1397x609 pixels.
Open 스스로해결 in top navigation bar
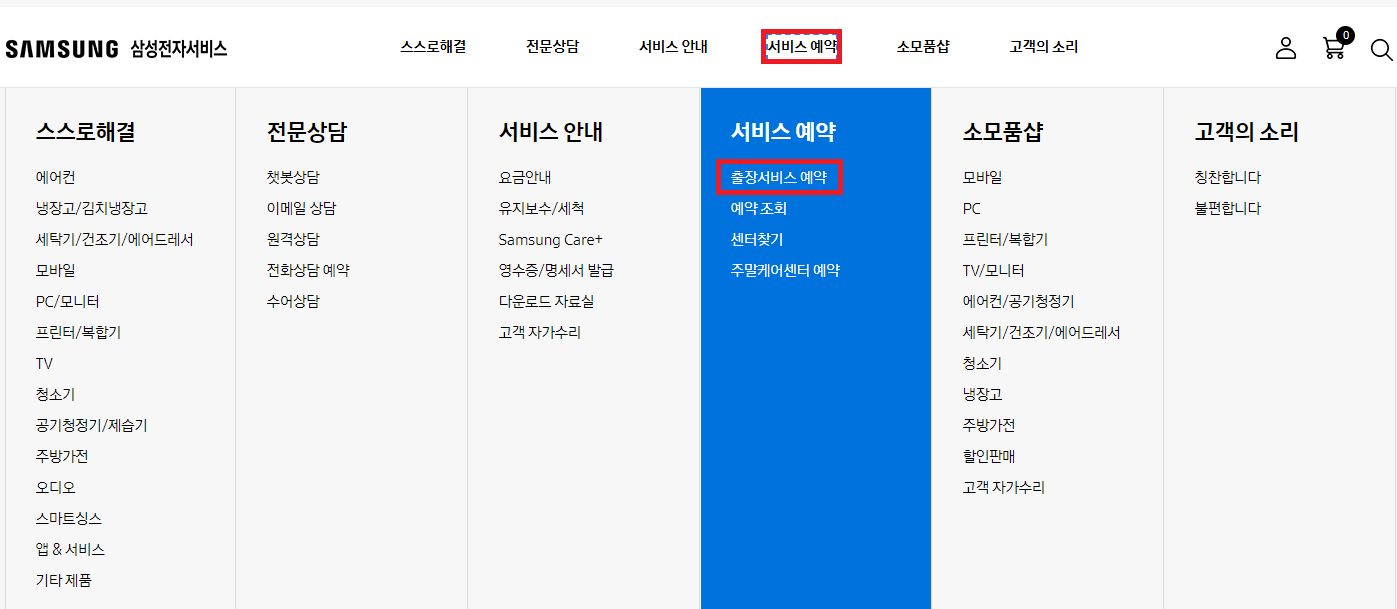tap(433, 47)
